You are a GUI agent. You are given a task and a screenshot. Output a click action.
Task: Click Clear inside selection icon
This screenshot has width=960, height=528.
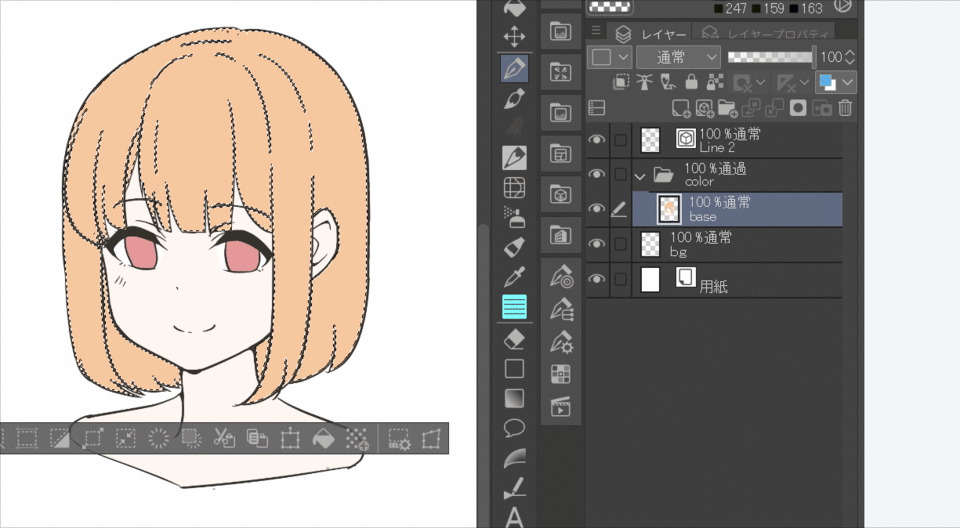(159, 439)
